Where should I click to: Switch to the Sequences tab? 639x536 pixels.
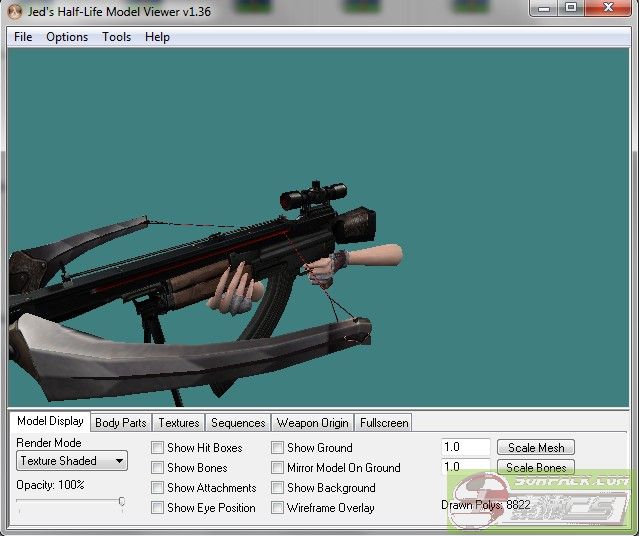pyautogui.click(x=238, y=423)
